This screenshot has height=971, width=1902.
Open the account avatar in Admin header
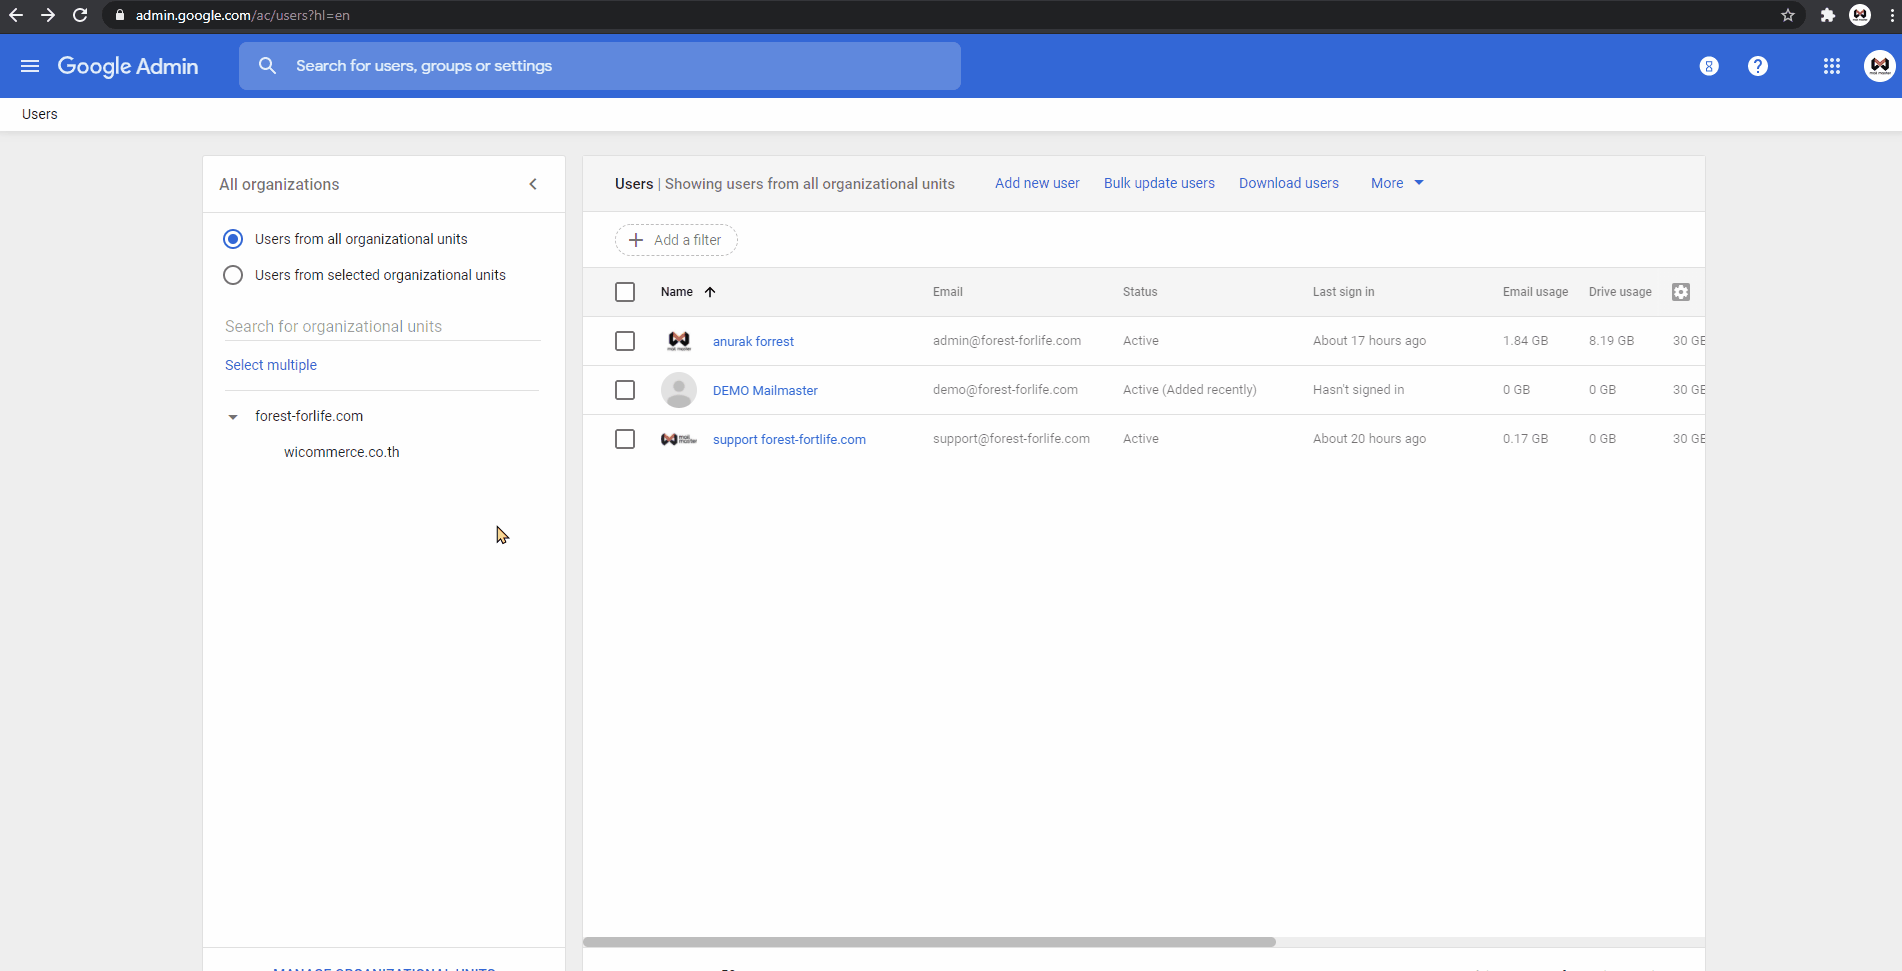coord(1880,66)
